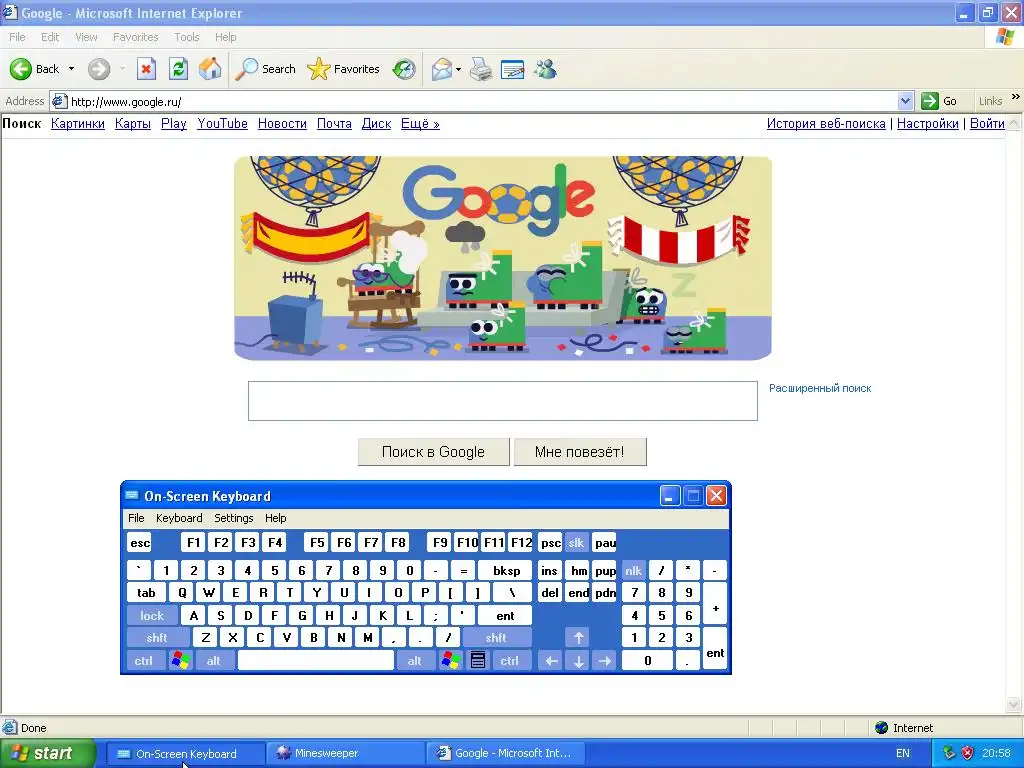Click the Мне повезёт! button

(580, 452)
